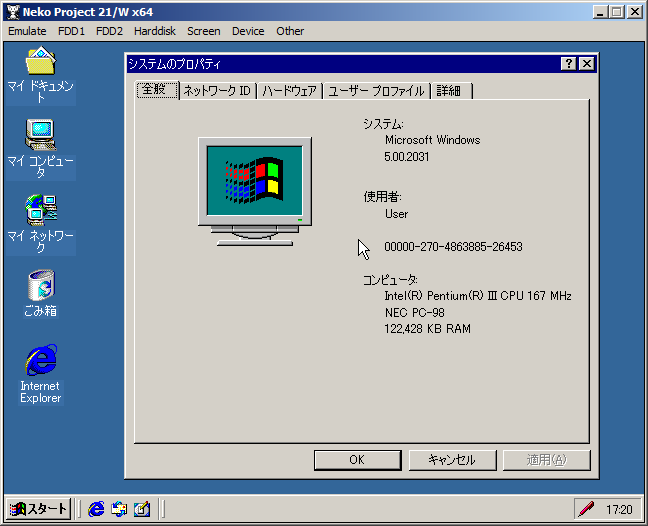Open the Harddisk menu
The image size is (648, 526).
point(155,31)
